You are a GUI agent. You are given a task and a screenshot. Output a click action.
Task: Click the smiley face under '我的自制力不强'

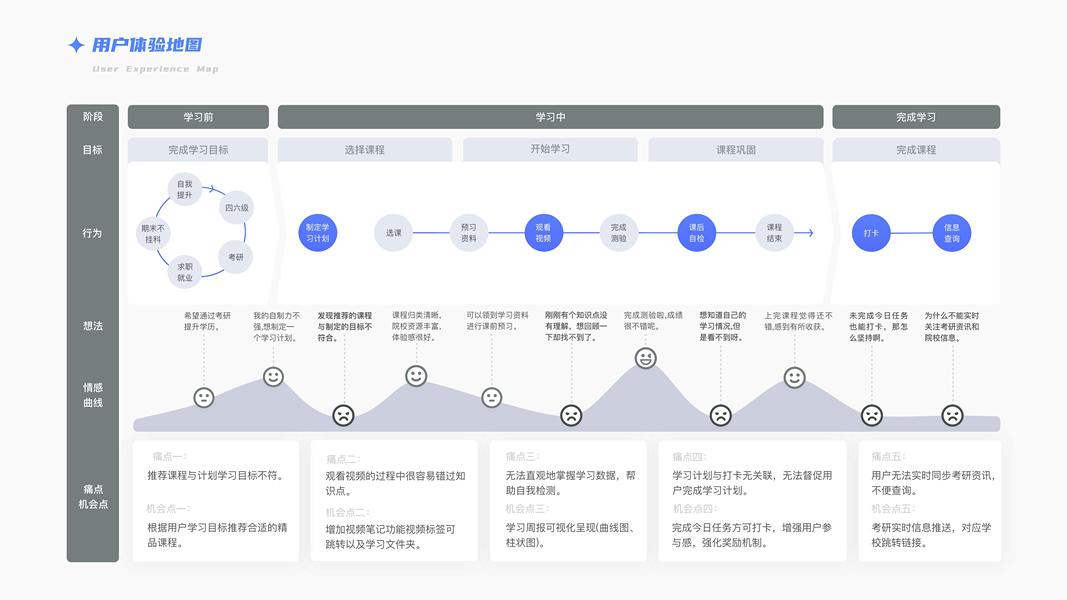(274, 376)
